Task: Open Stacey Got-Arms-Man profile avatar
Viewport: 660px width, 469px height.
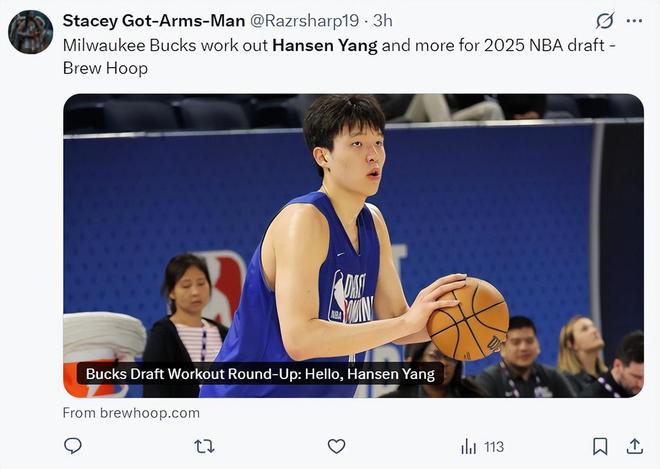Action: pos(31,32)
